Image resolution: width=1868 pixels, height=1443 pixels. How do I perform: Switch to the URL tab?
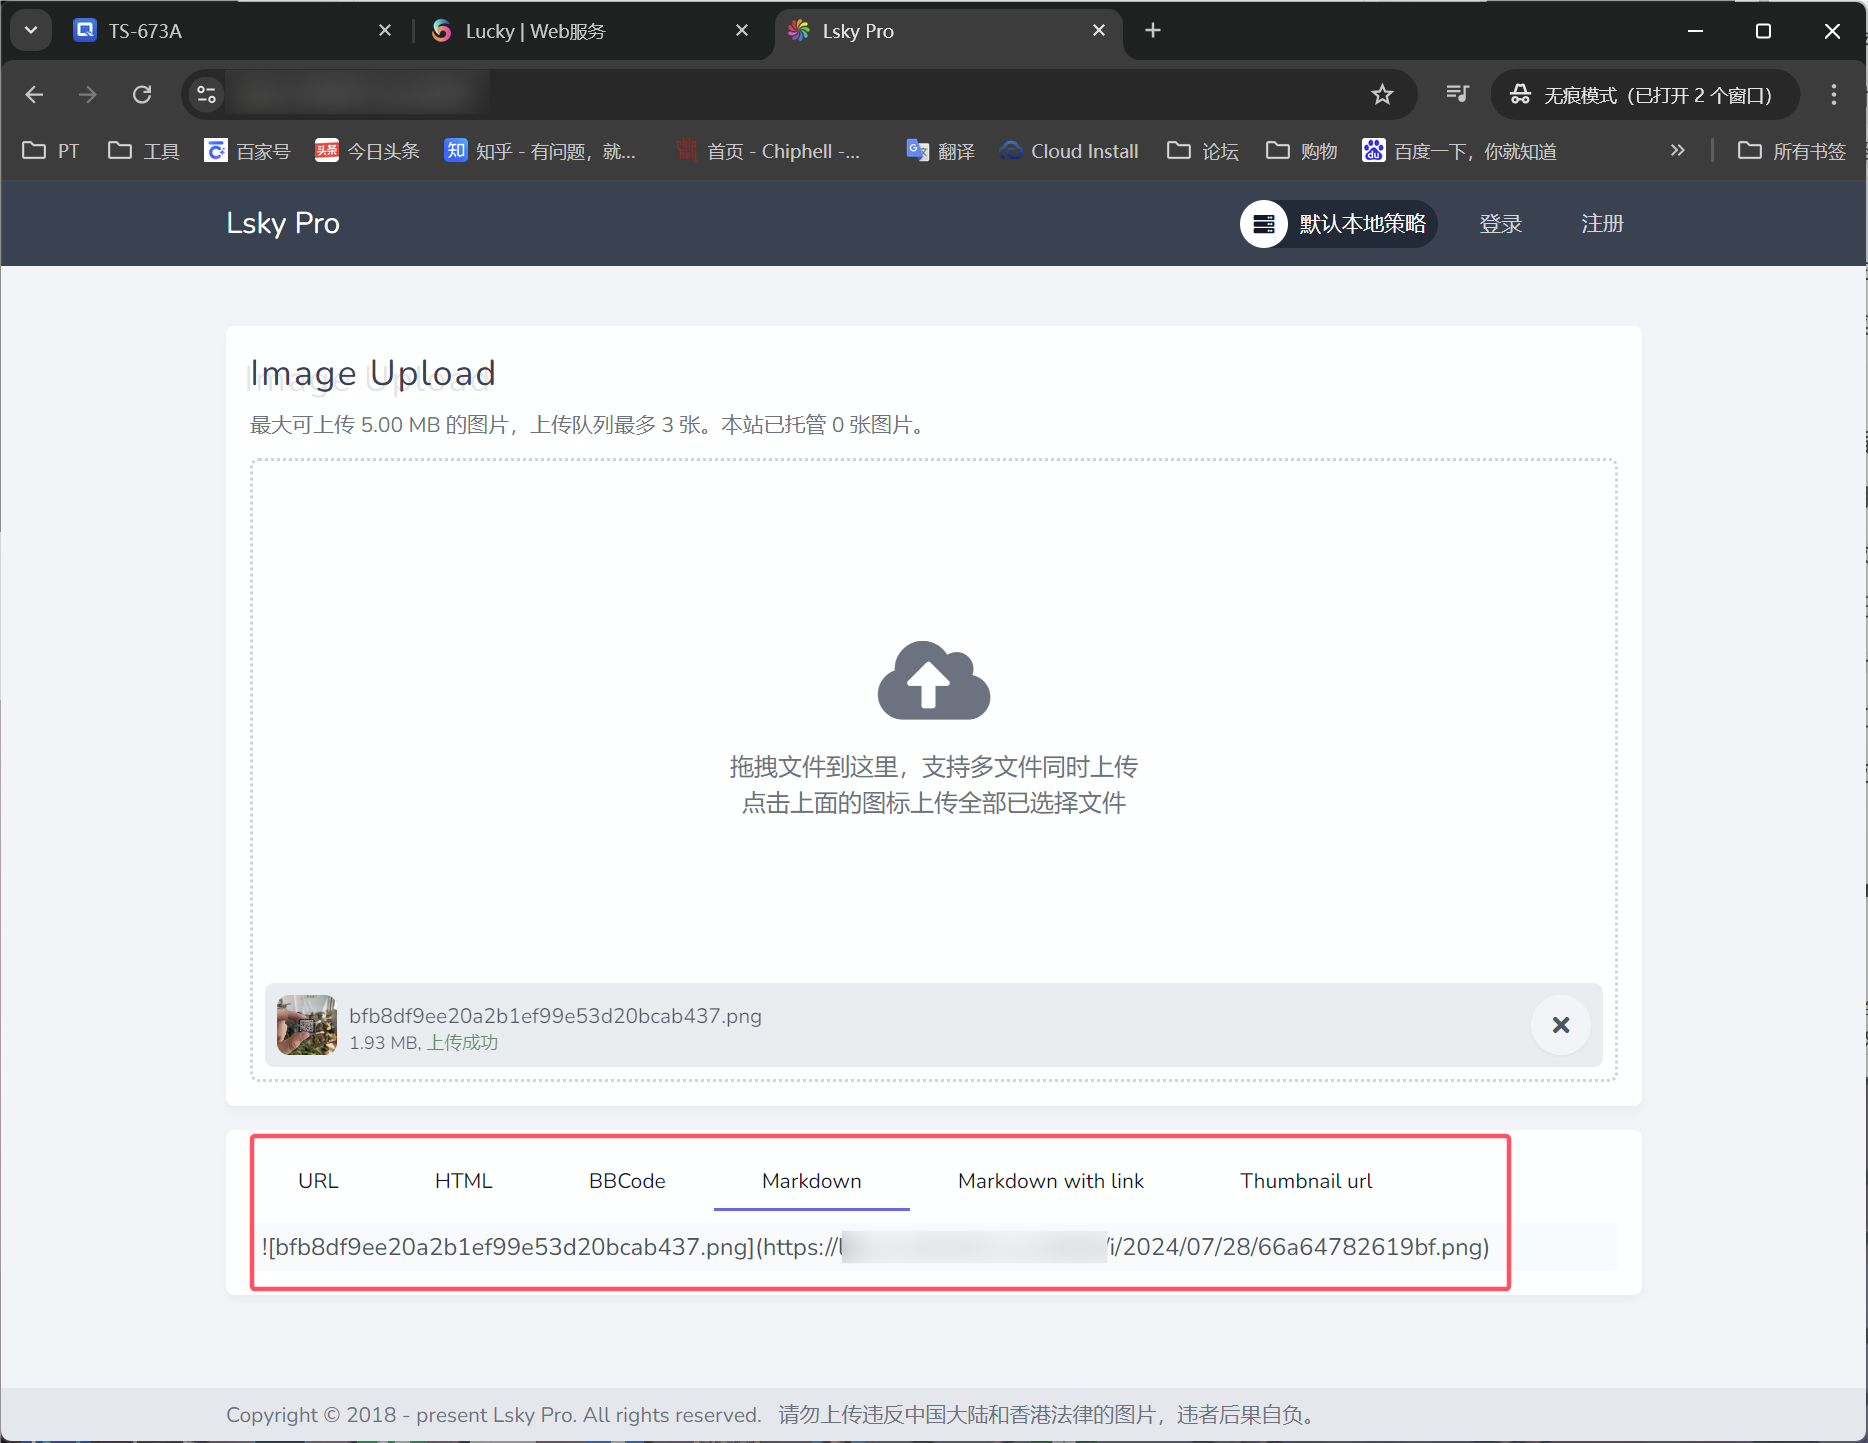[x=318, y=1181]
